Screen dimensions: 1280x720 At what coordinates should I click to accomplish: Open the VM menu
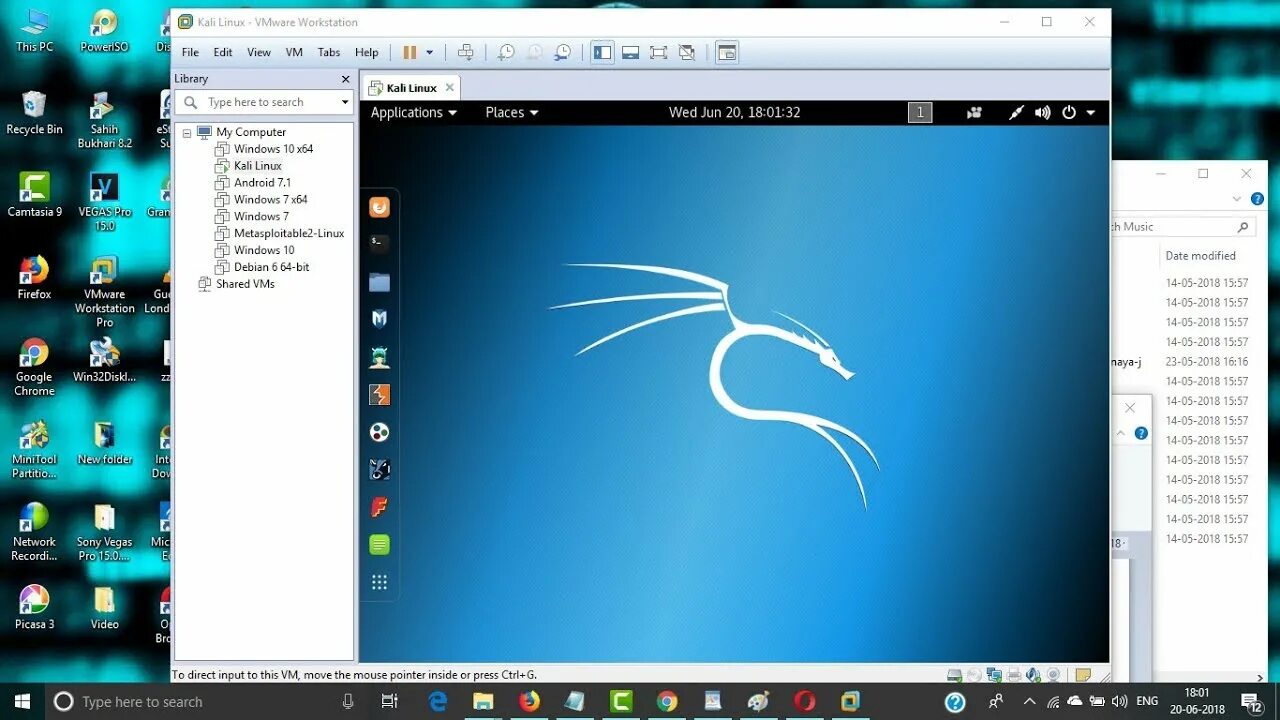294,52
